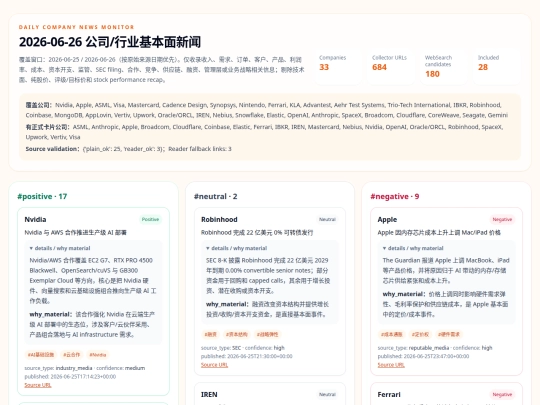
Task: Click the why_material paragraph in Nvidia card
Action: tap(92, 324)
